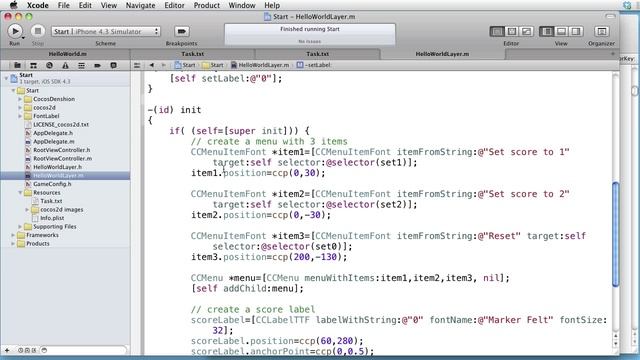Toggle the Debug area view button

(x=561, y=31)
